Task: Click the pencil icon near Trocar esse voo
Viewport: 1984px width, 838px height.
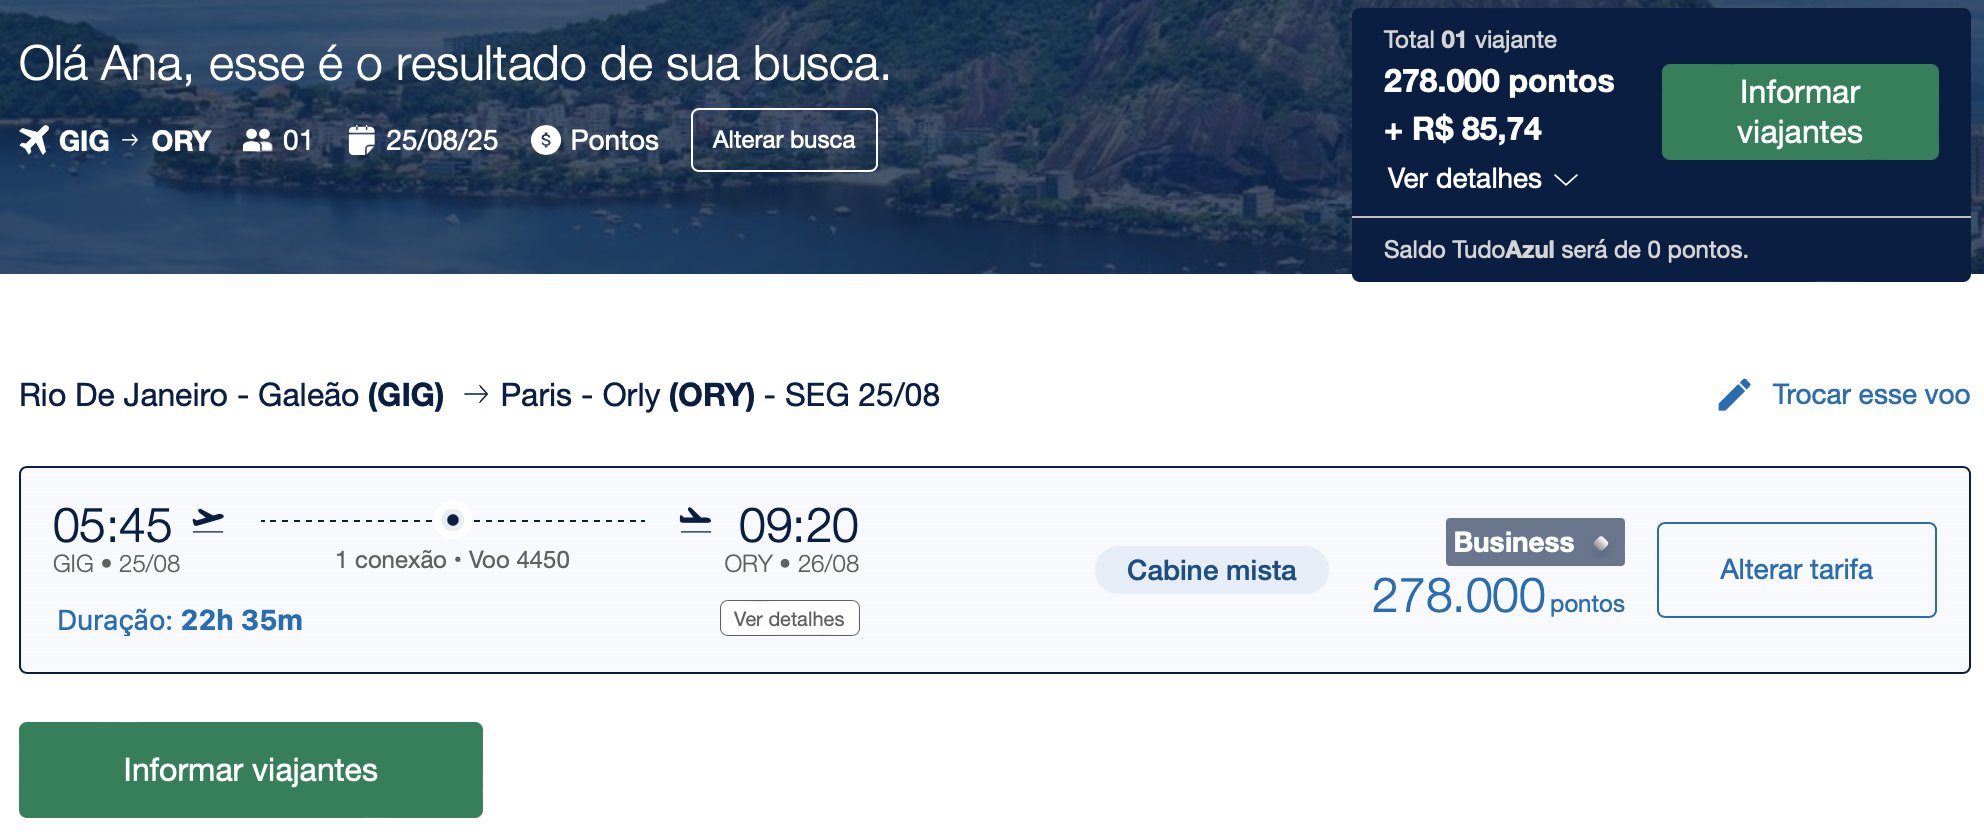Action: pos(1734,395)
